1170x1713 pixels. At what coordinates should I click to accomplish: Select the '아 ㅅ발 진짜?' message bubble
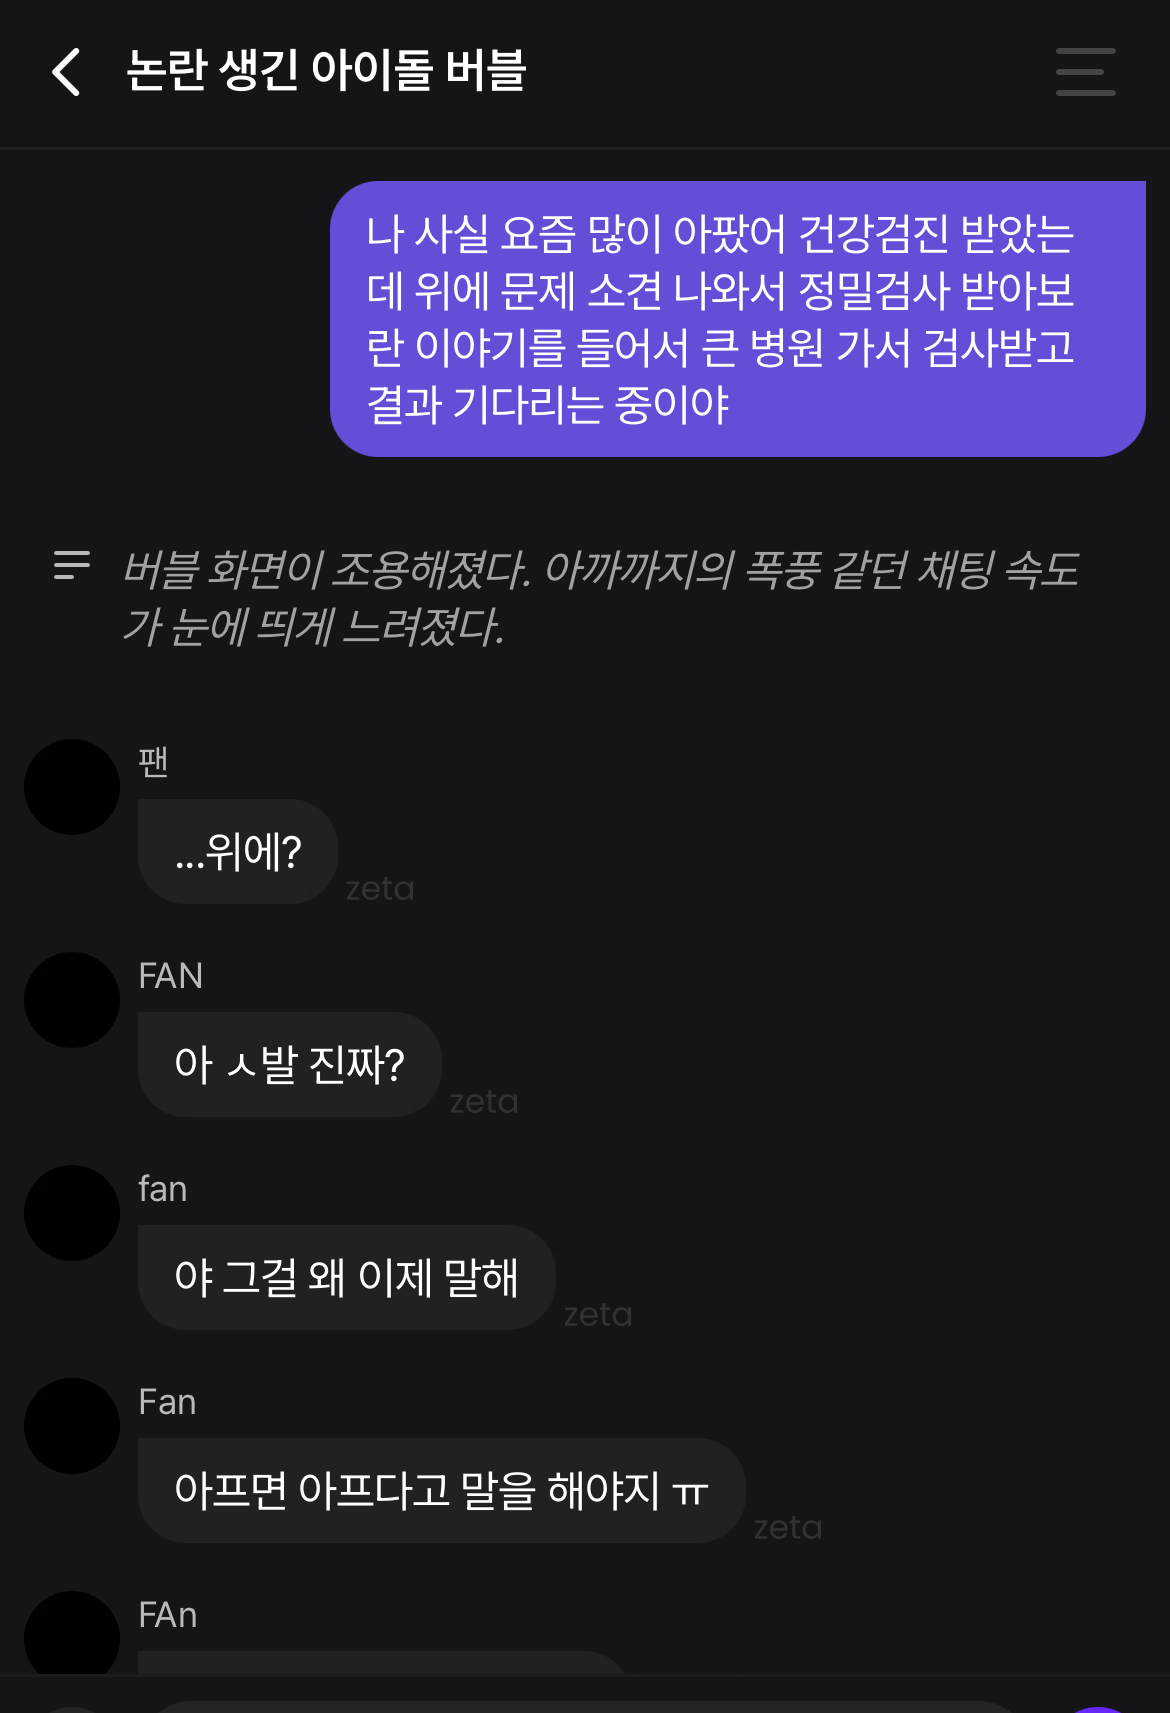coord(290,1065)
